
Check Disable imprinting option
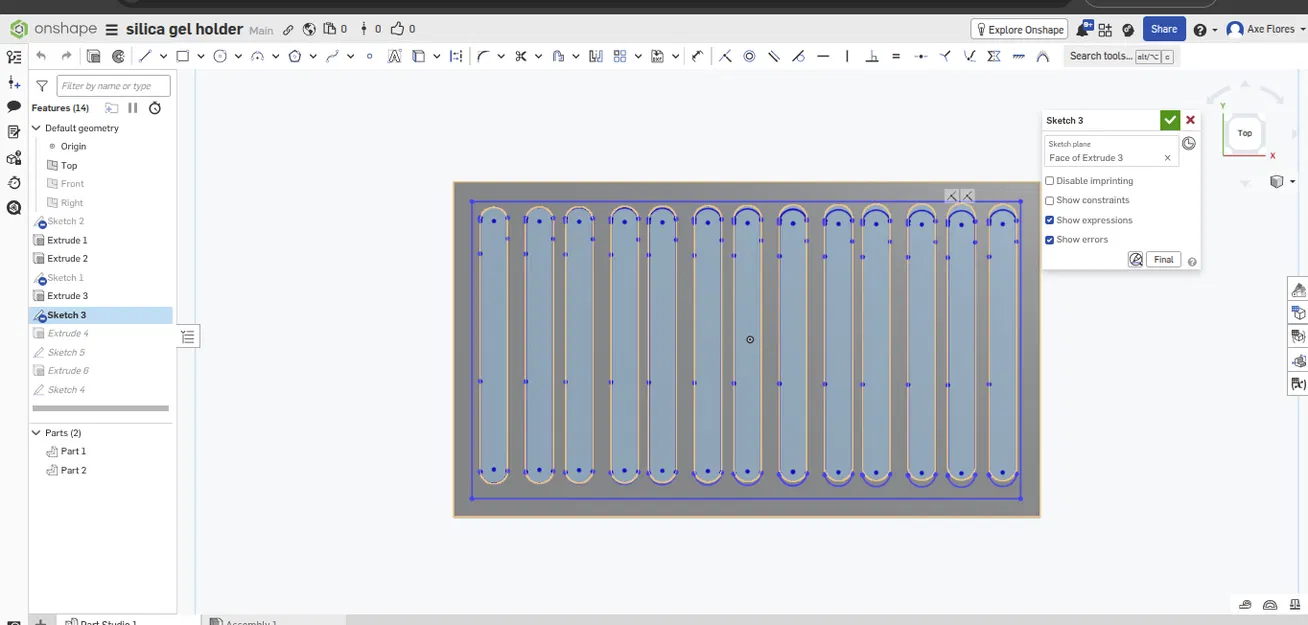(x=1050, y=181)
